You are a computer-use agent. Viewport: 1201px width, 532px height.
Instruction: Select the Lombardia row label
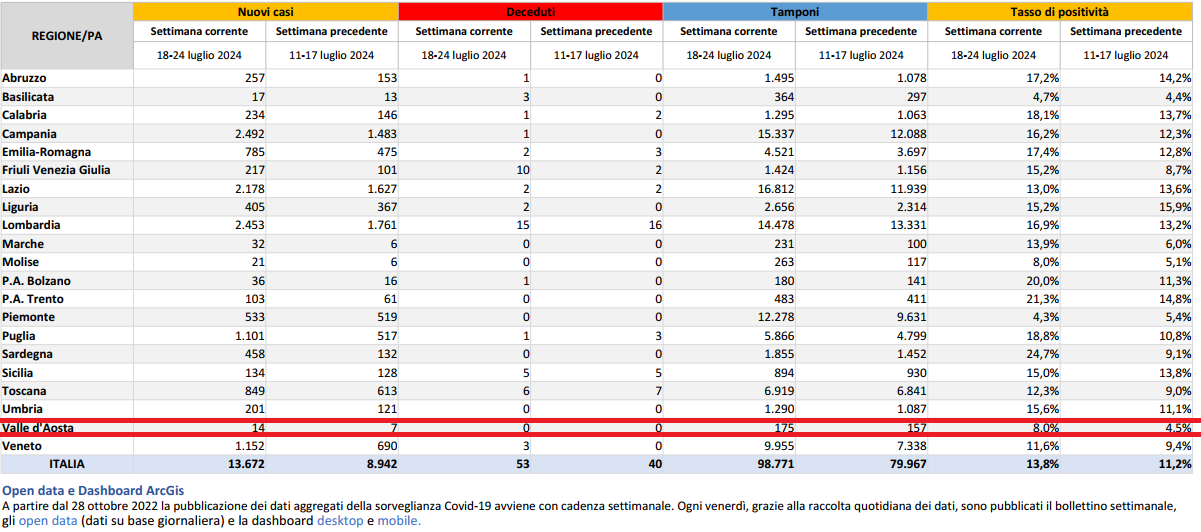(31, 225)
